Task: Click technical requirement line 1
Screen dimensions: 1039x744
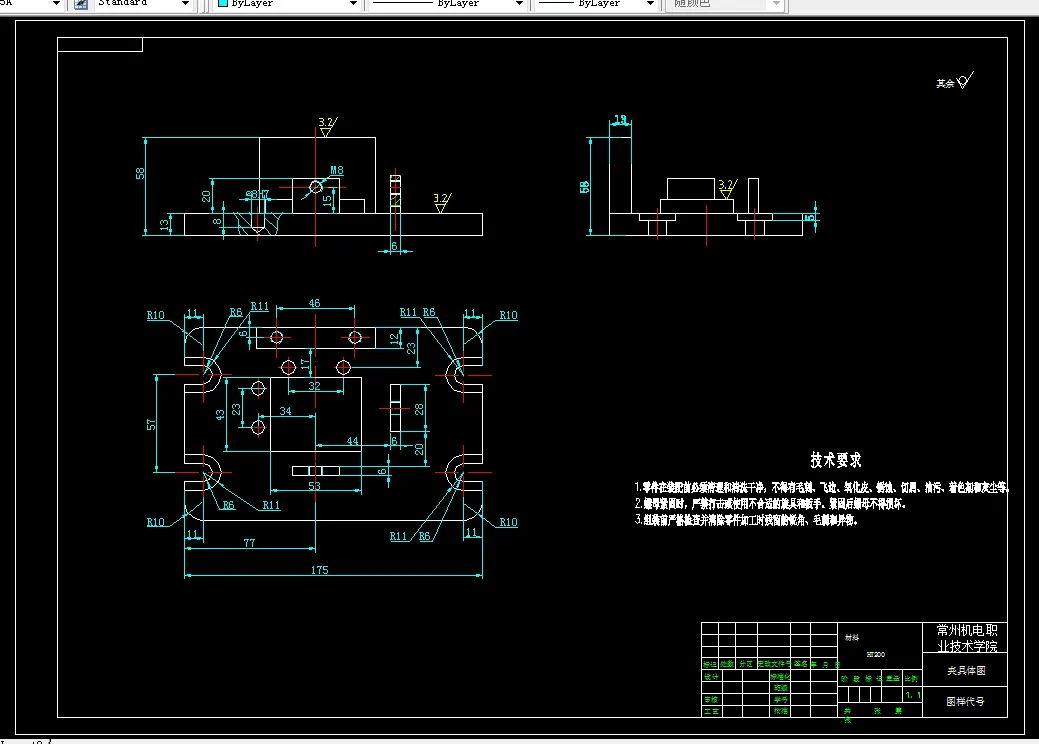Action: click(x=821, y=488)
